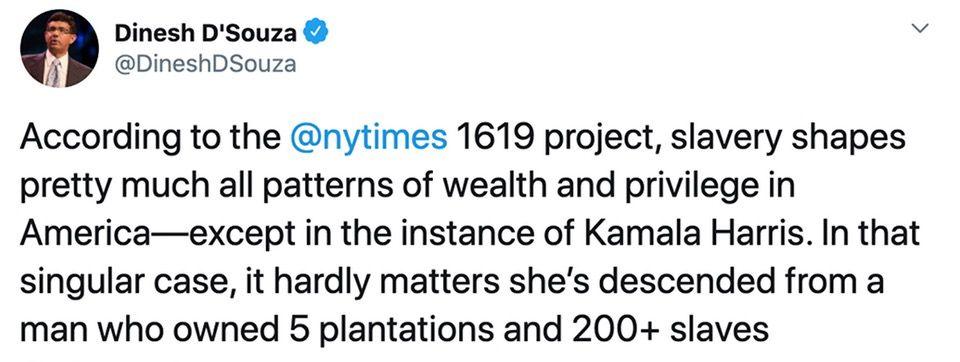
Task: Select the Dinesh D'Souza display name
Action: pos(206,35)
